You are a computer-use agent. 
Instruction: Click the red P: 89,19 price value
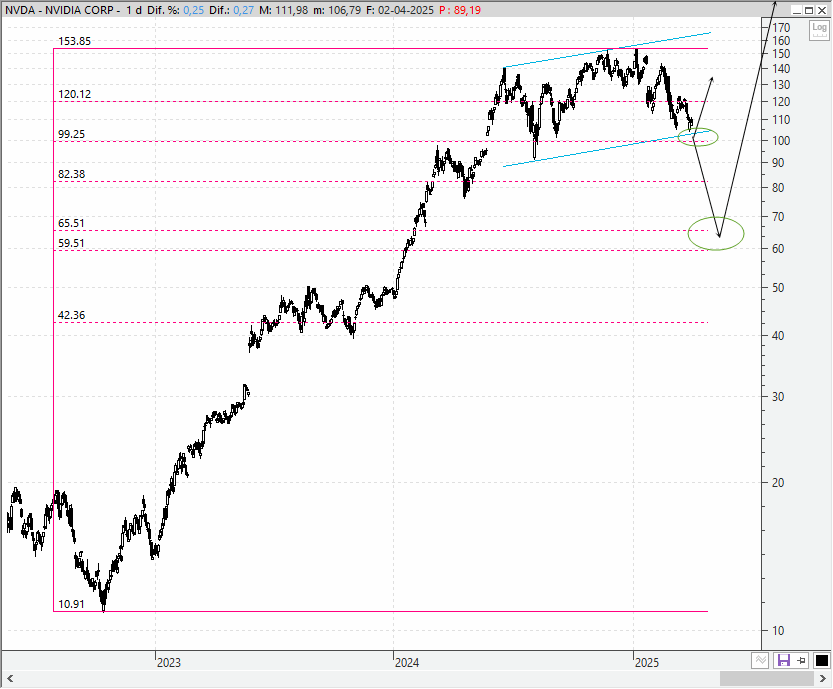(460, 10)
